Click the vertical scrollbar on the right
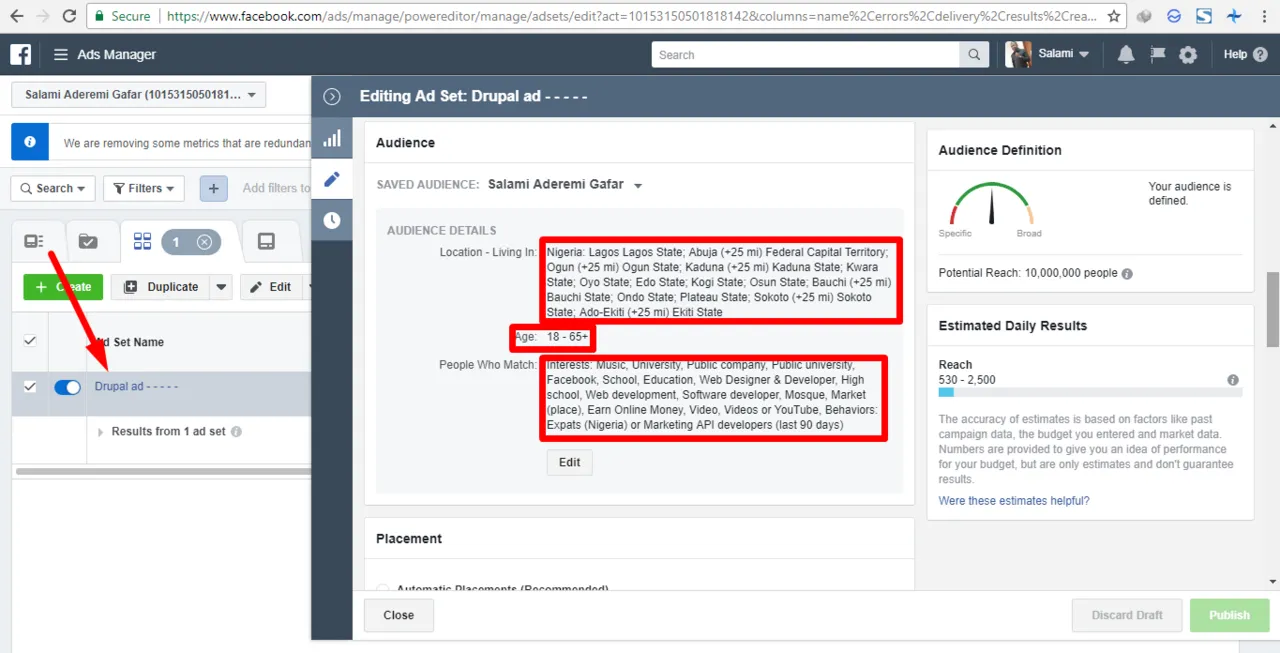 click(x=1272, y=308)
